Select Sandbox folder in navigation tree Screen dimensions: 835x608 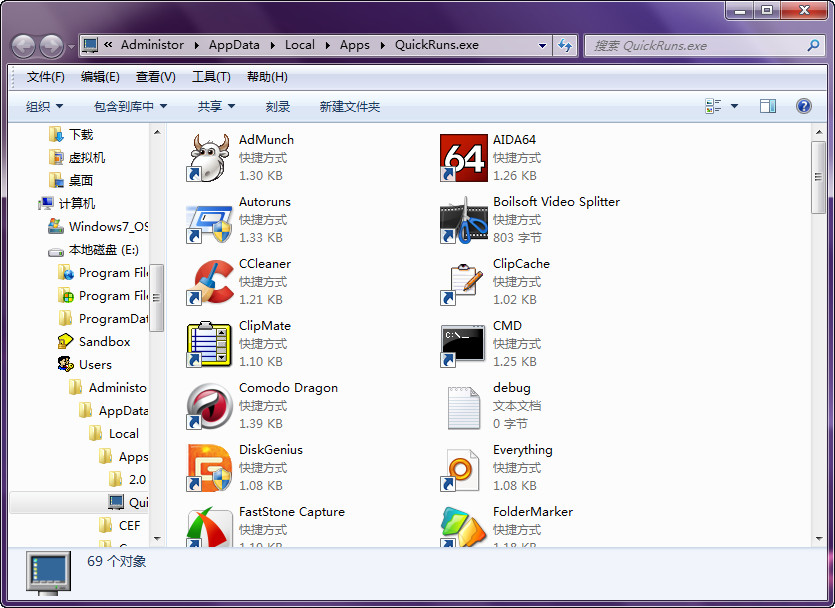(104, 341)
